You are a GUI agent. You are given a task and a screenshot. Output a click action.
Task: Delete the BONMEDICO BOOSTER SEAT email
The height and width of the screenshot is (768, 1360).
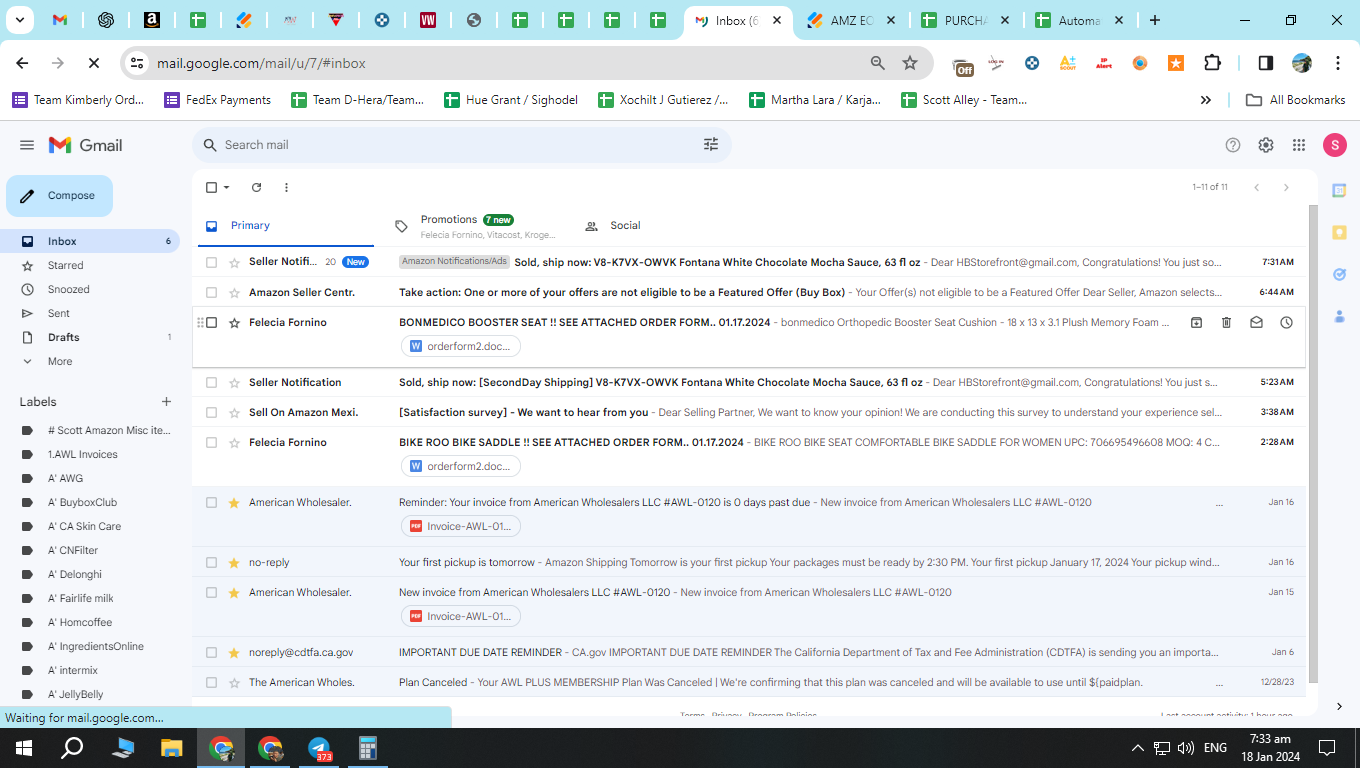1226,322
